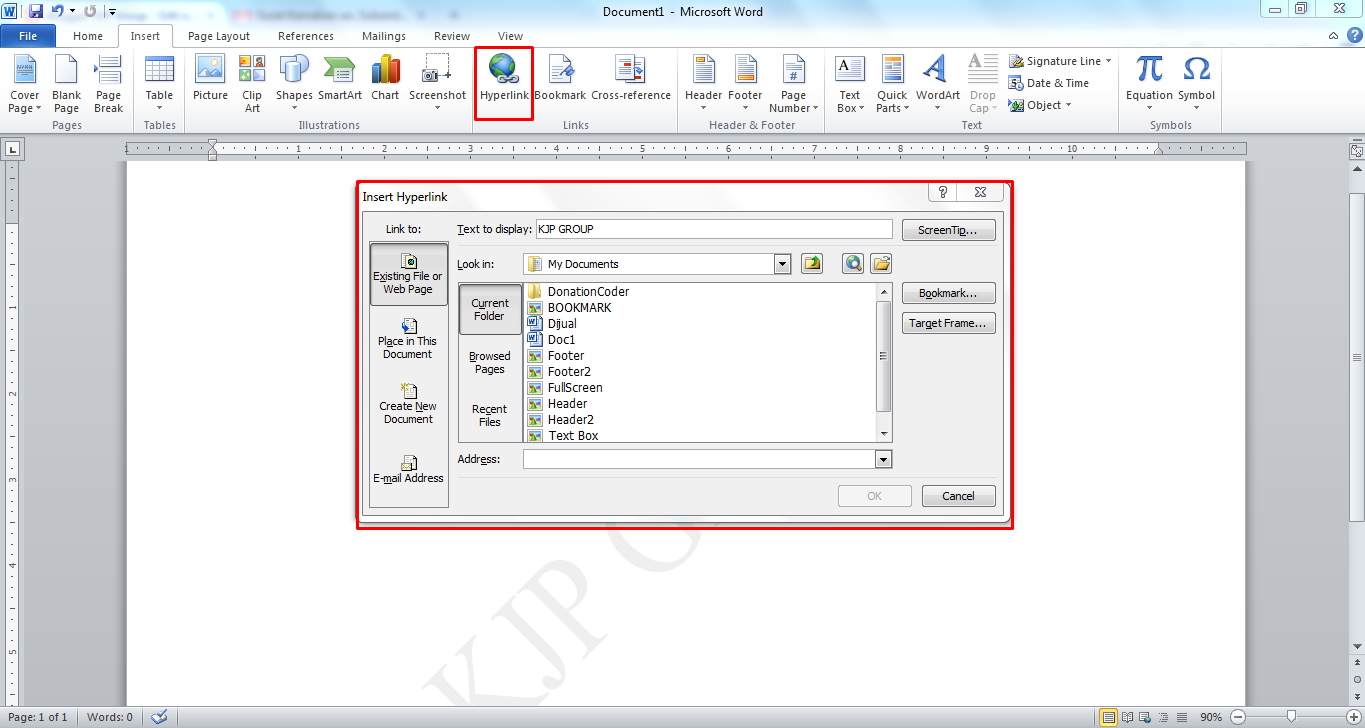Select 'Place in This Document' option

pos(408,340)
